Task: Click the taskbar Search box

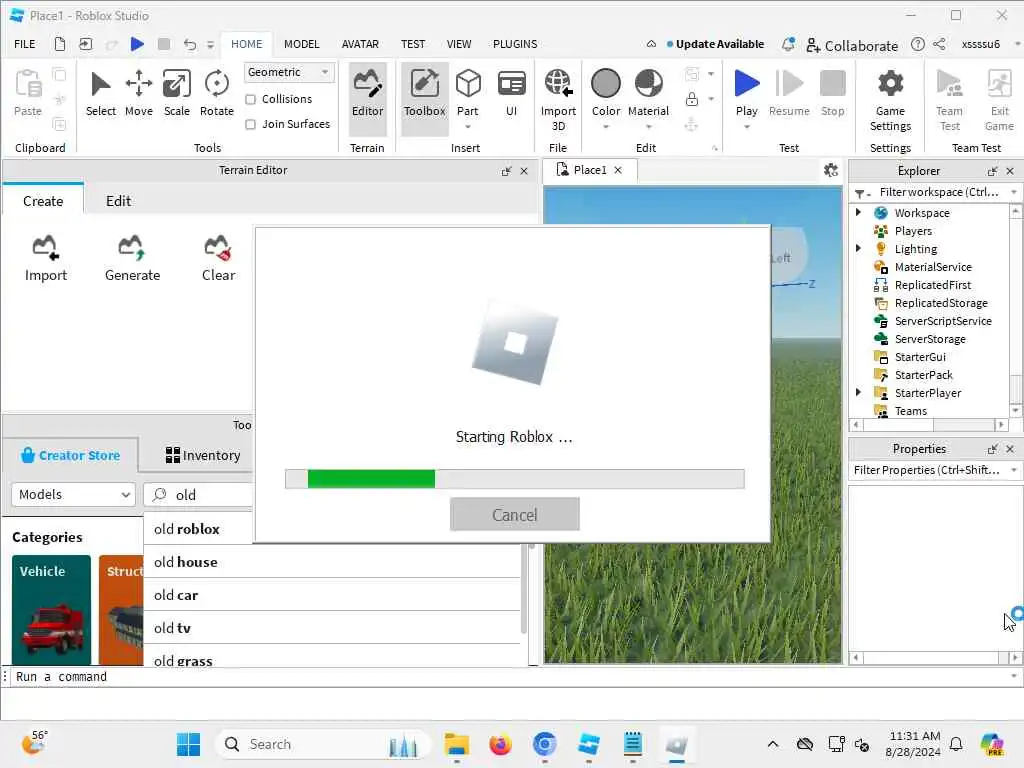Action: 323,744
